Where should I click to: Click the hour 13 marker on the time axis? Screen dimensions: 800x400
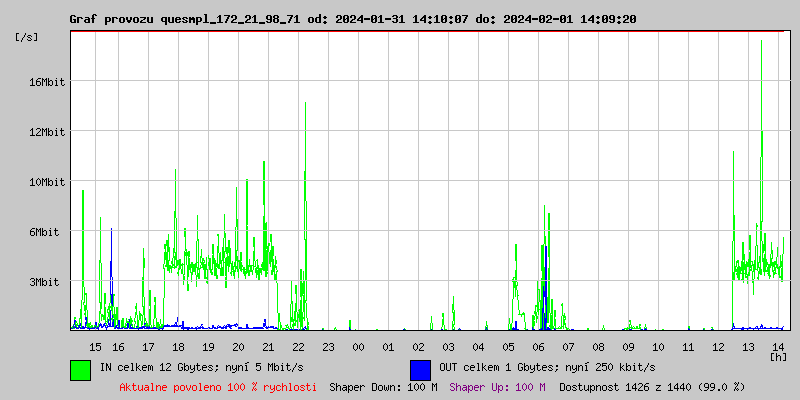[x=749, y=346]
